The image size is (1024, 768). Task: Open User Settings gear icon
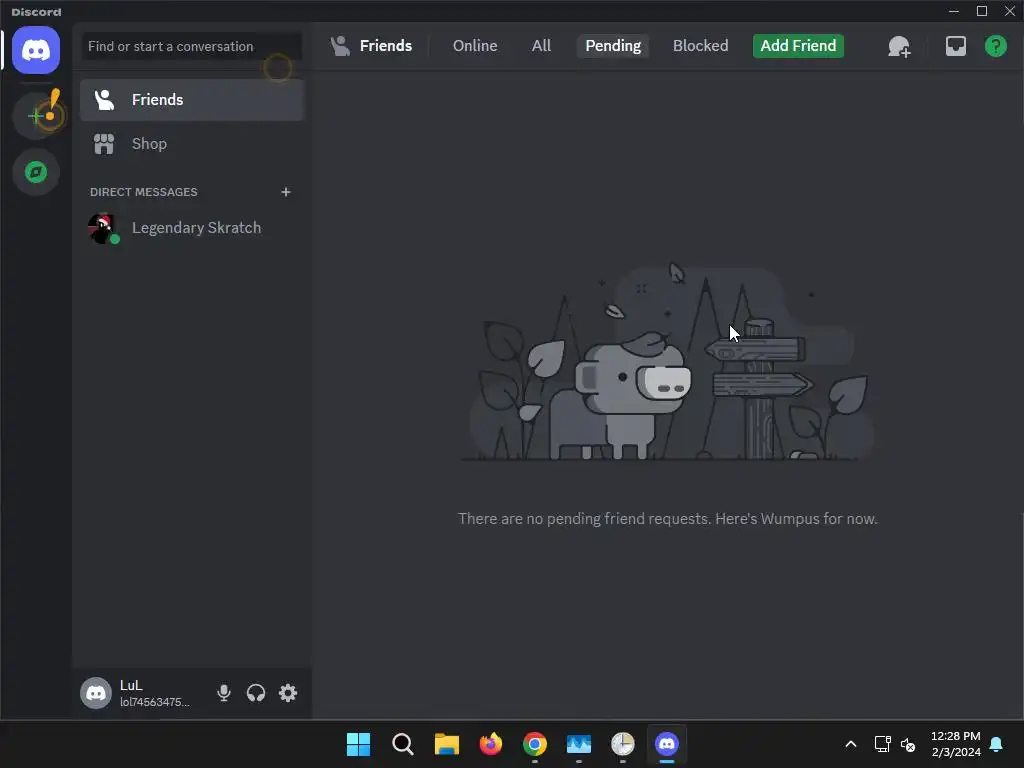click(x=288, y=693)
